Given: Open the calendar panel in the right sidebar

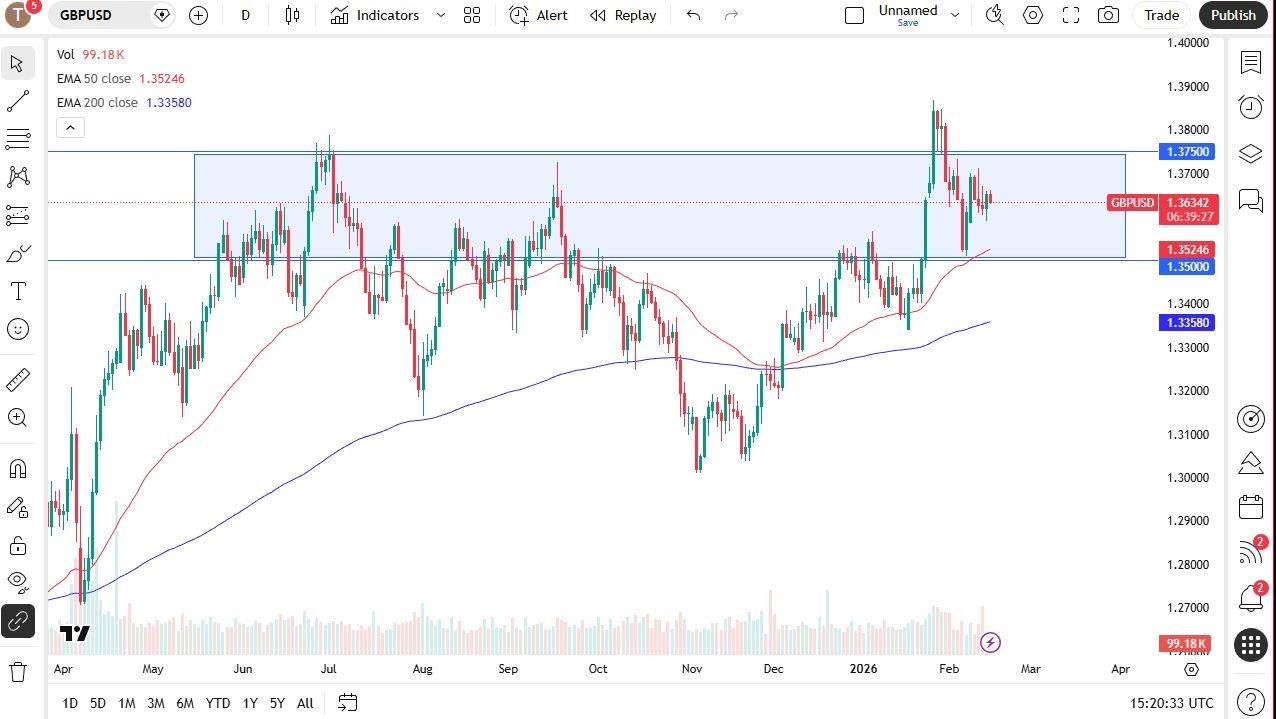Looking at the screenshot, I should (x=1250, y=507).
